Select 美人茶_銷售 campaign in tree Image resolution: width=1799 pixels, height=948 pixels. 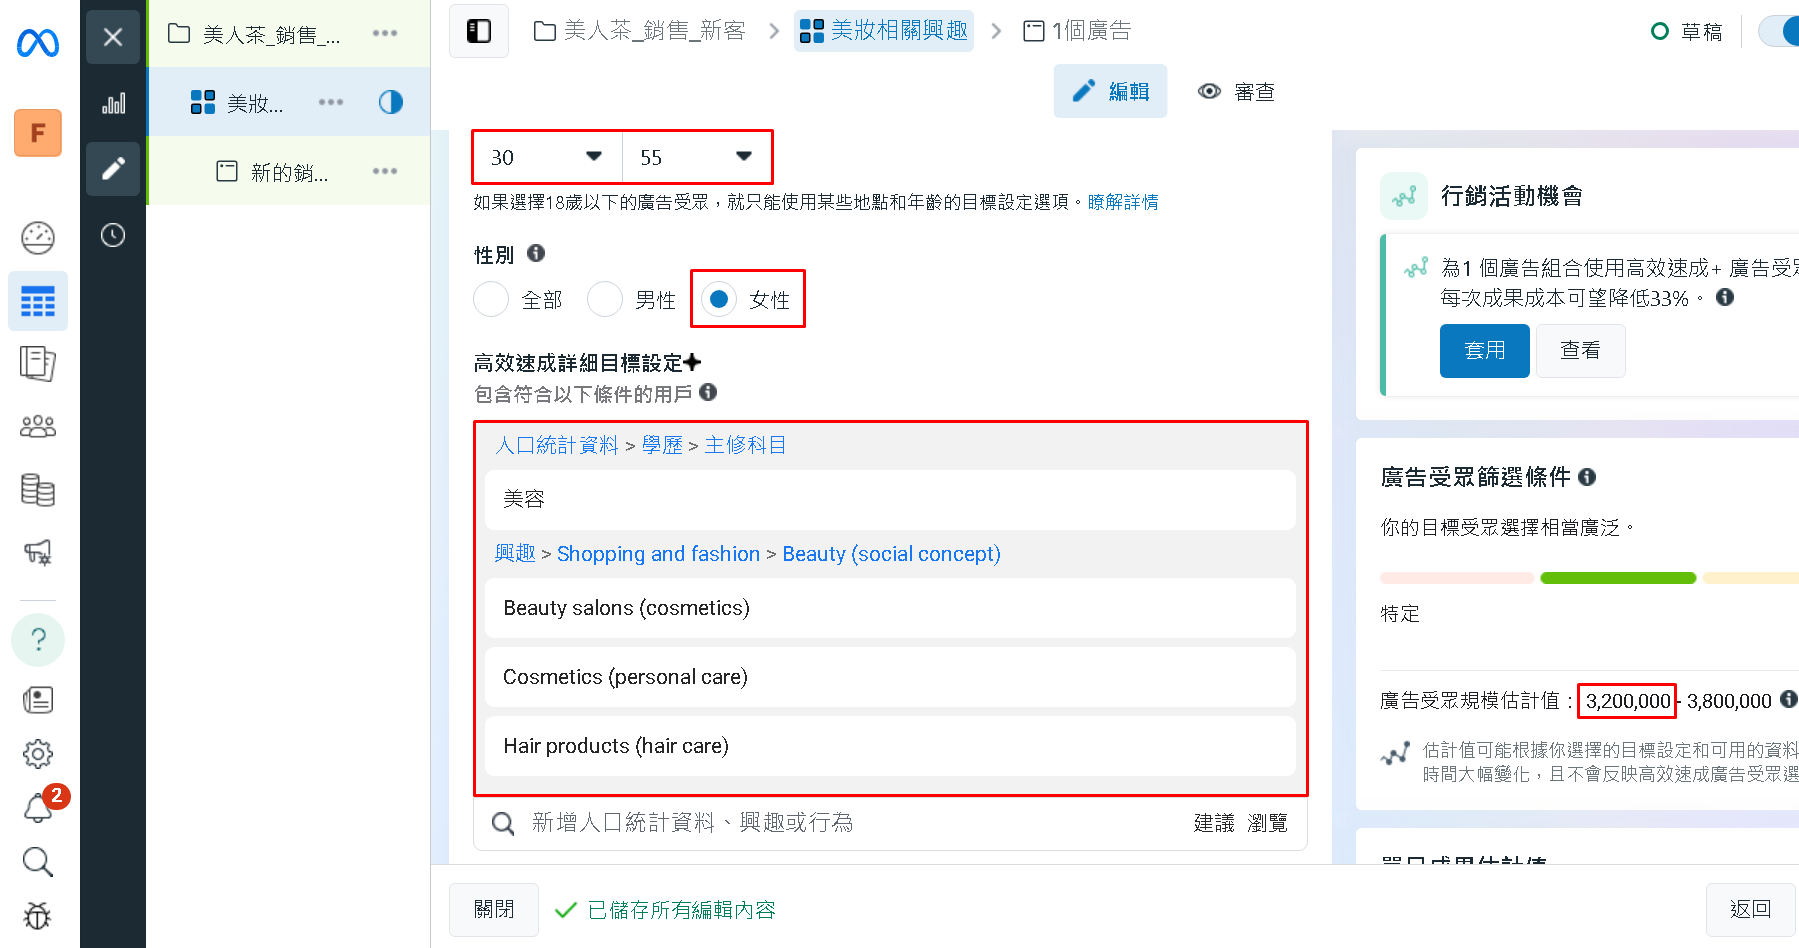(254, 34)
